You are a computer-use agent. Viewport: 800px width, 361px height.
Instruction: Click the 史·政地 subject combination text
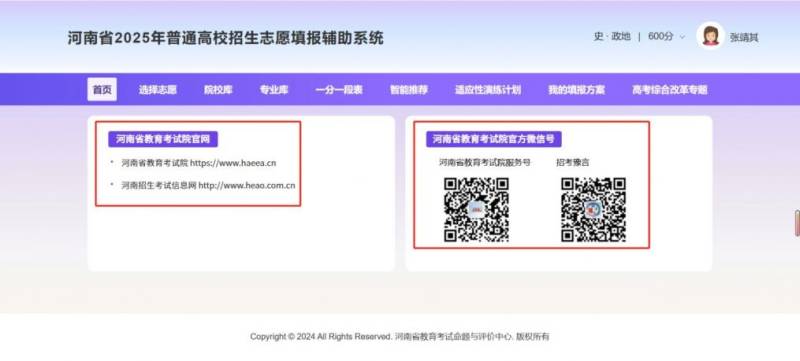point(612,37)
